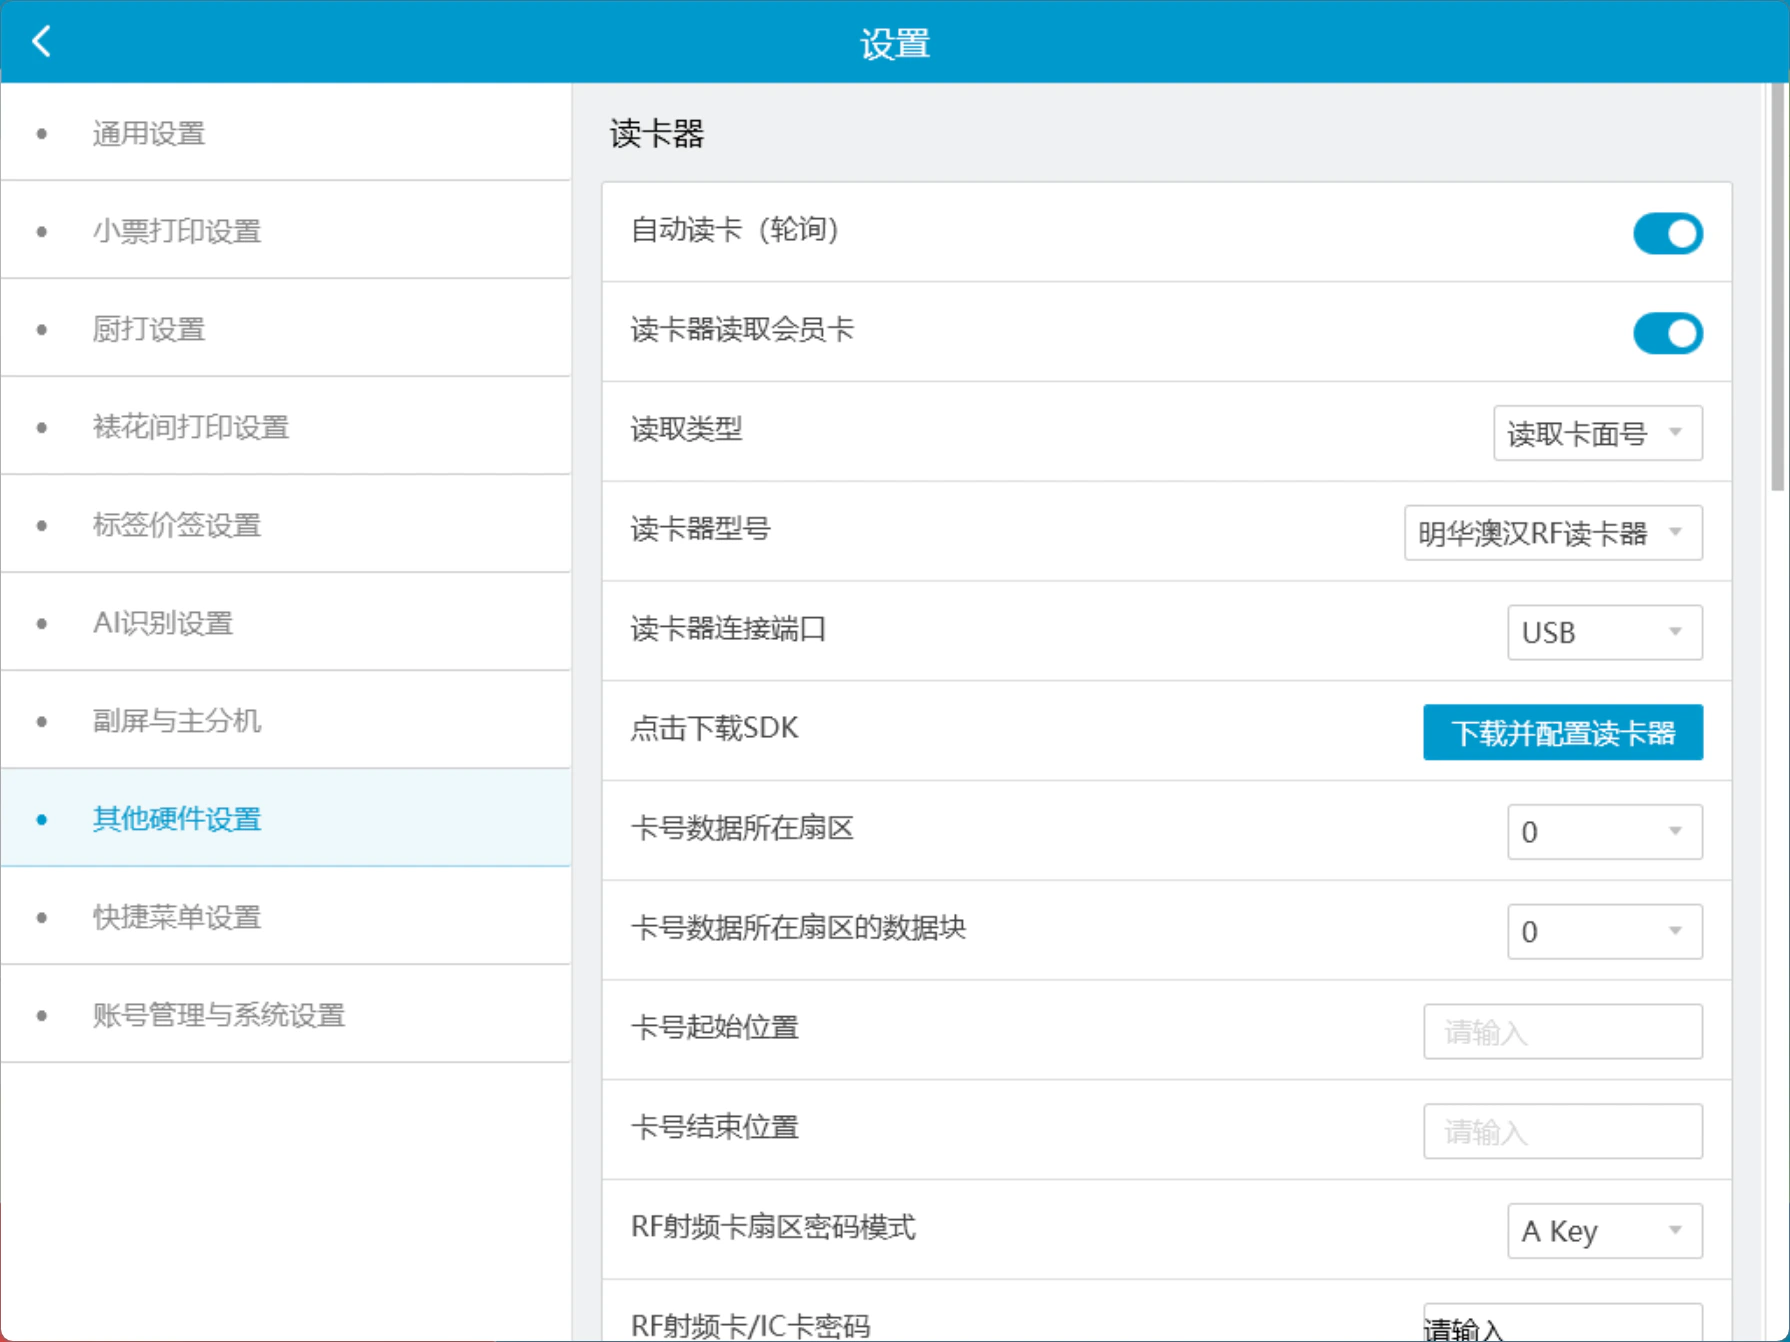Go back using the header arrow
The width and height of the screenshot is (1790, 1342).
pos(41,41)
